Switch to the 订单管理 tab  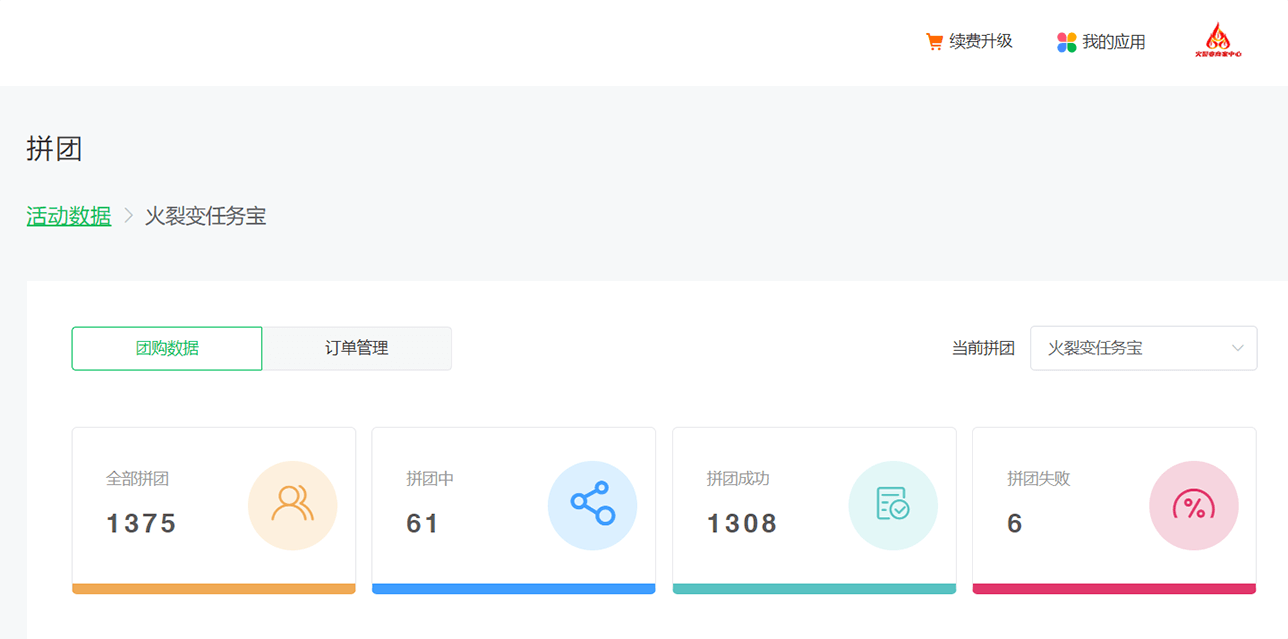pos(357,348)
